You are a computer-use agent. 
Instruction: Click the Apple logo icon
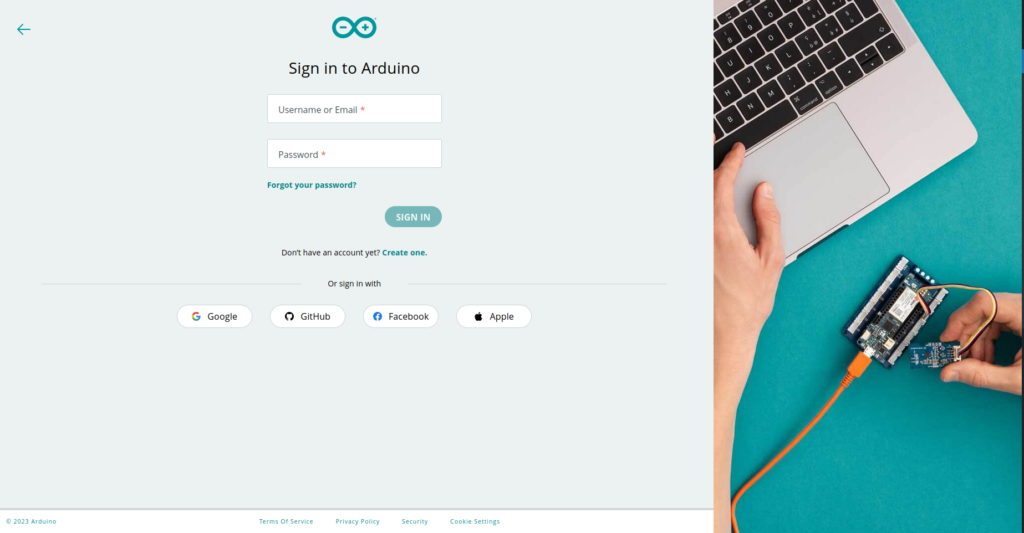coord(478,316)
